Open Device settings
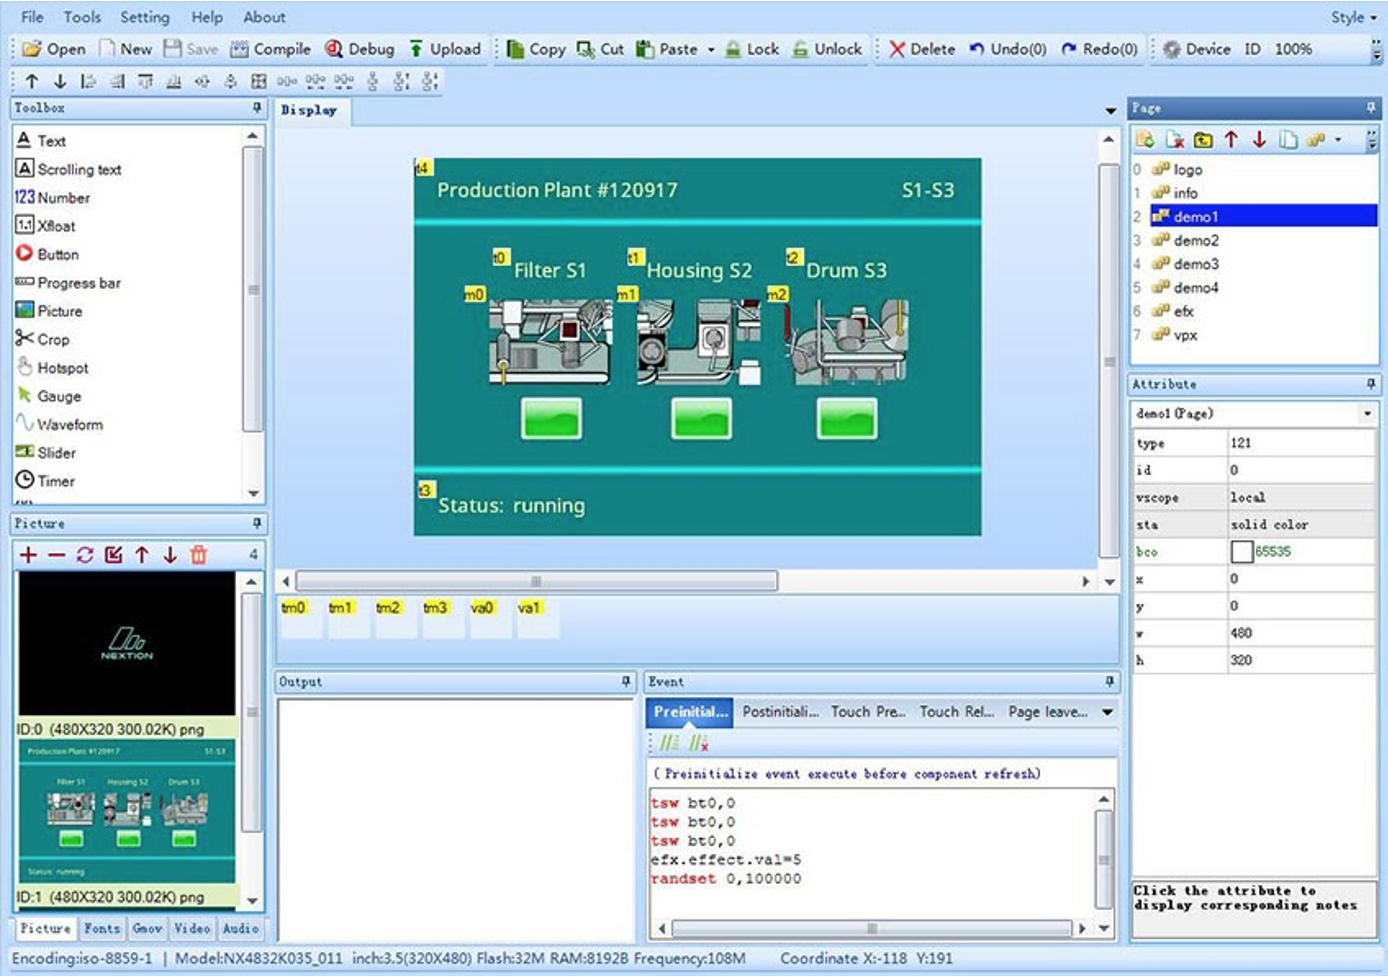The width and height of the screenshot is (1388, 976). pyautogui.click(x=1197, y=49)
